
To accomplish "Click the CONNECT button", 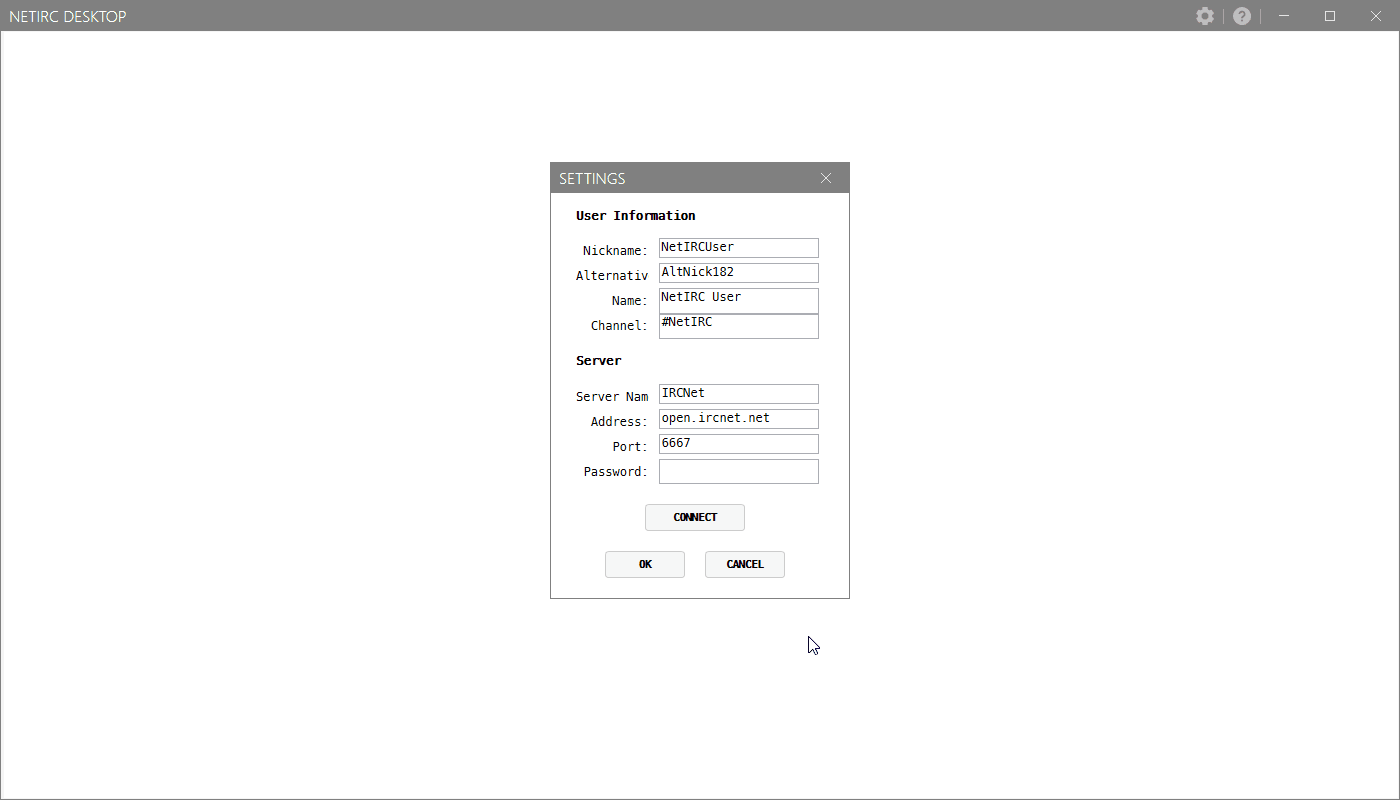I will point(695,517).
